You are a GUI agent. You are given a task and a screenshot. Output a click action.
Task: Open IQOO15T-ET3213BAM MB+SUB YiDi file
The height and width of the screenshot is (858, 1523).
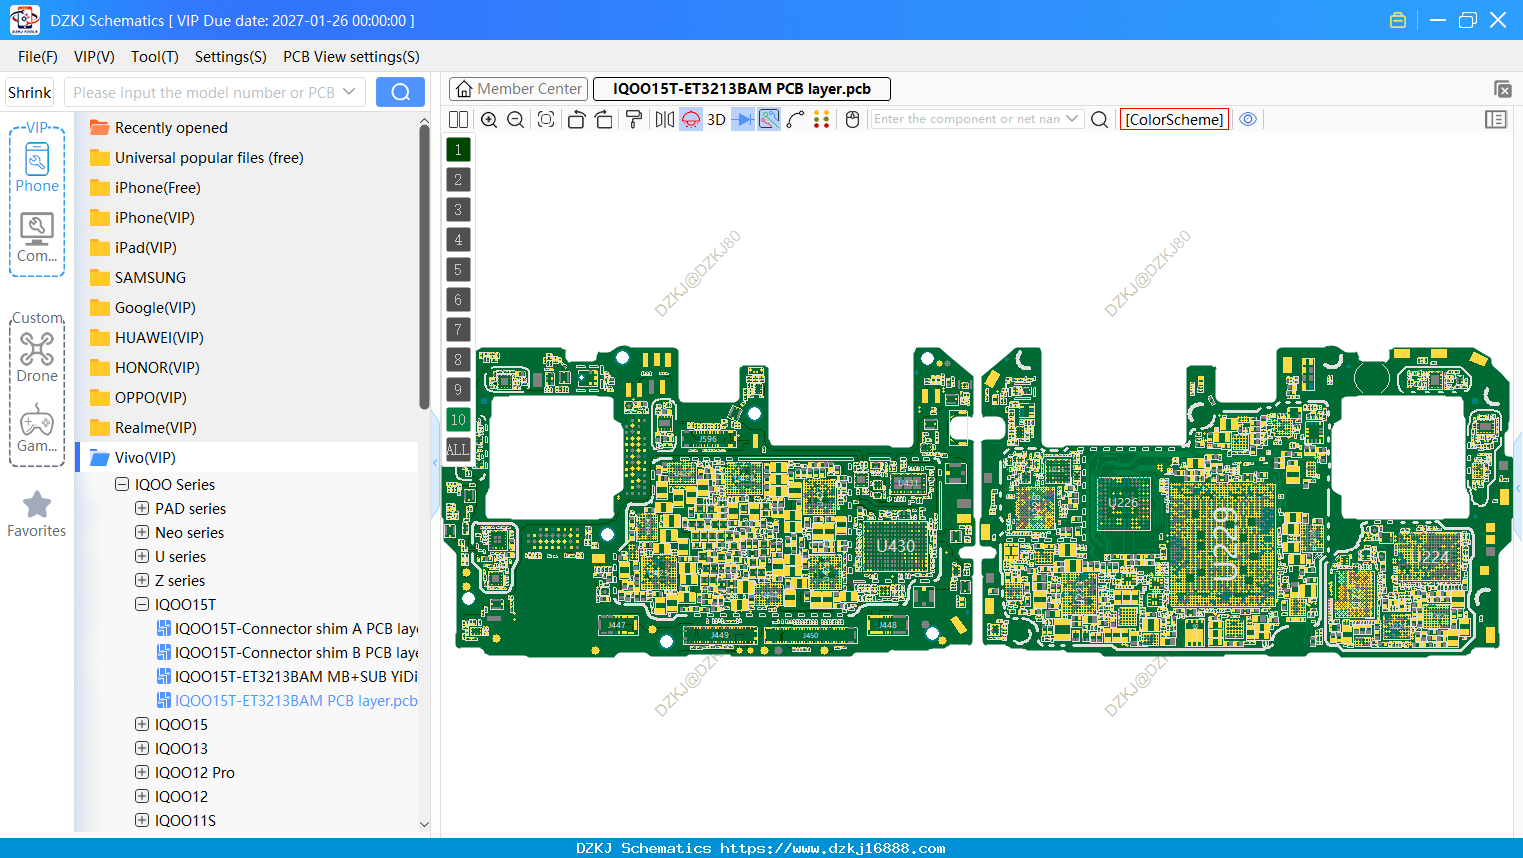click(x=287, y=676)
